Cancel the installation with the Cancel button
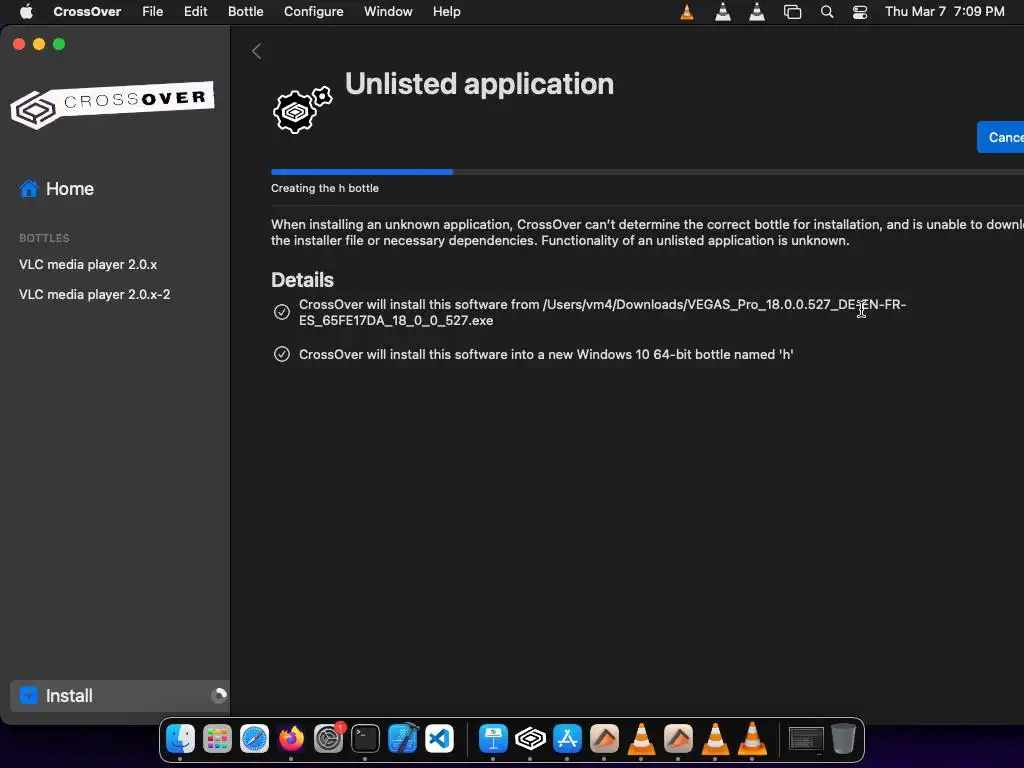 (1000, 137)
